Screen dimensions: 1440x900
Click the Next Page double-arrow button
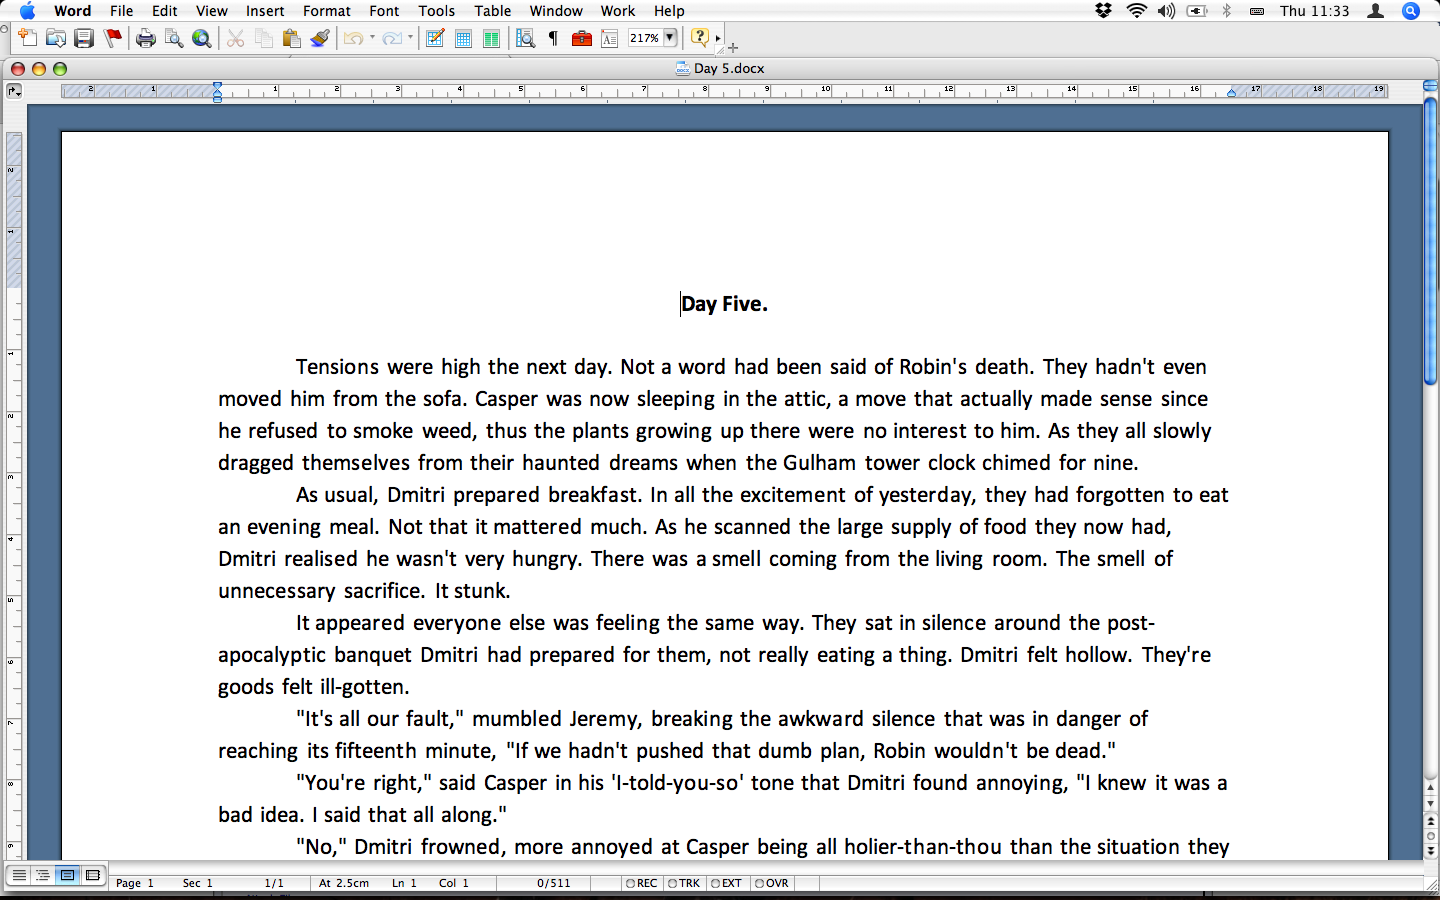(x=1431, y=851)
